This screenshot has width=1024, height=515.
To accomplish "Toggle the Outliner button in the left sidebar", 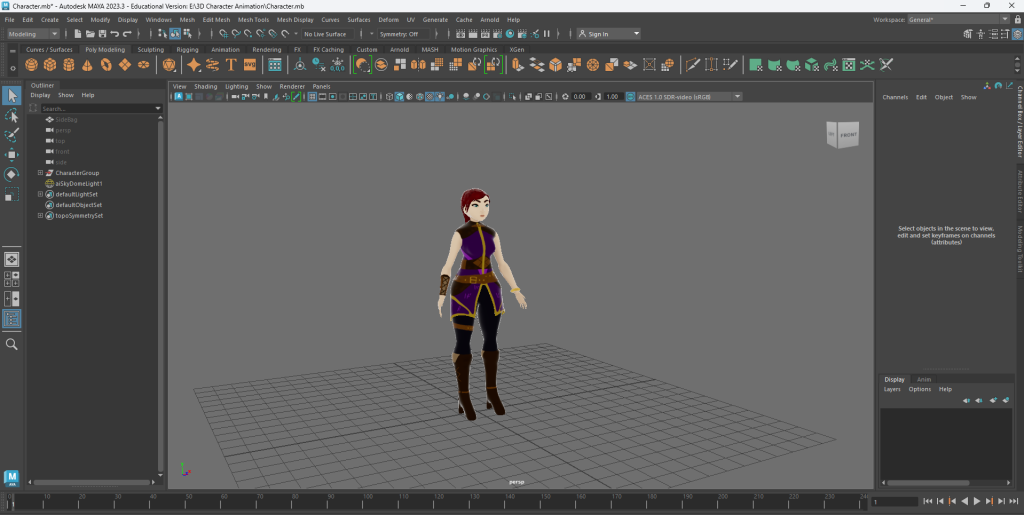I will (x=12, y=319).
